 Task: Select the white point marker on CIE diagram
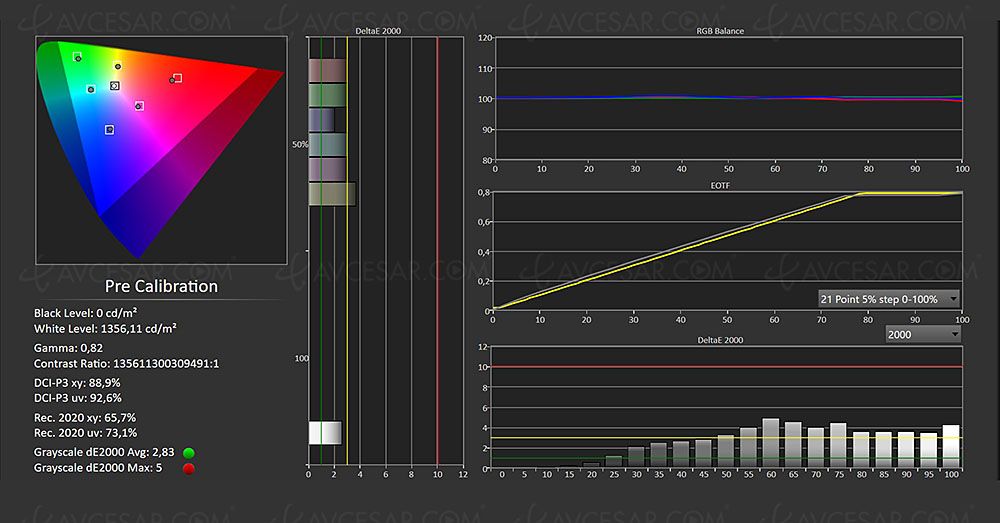pos(115,86)
